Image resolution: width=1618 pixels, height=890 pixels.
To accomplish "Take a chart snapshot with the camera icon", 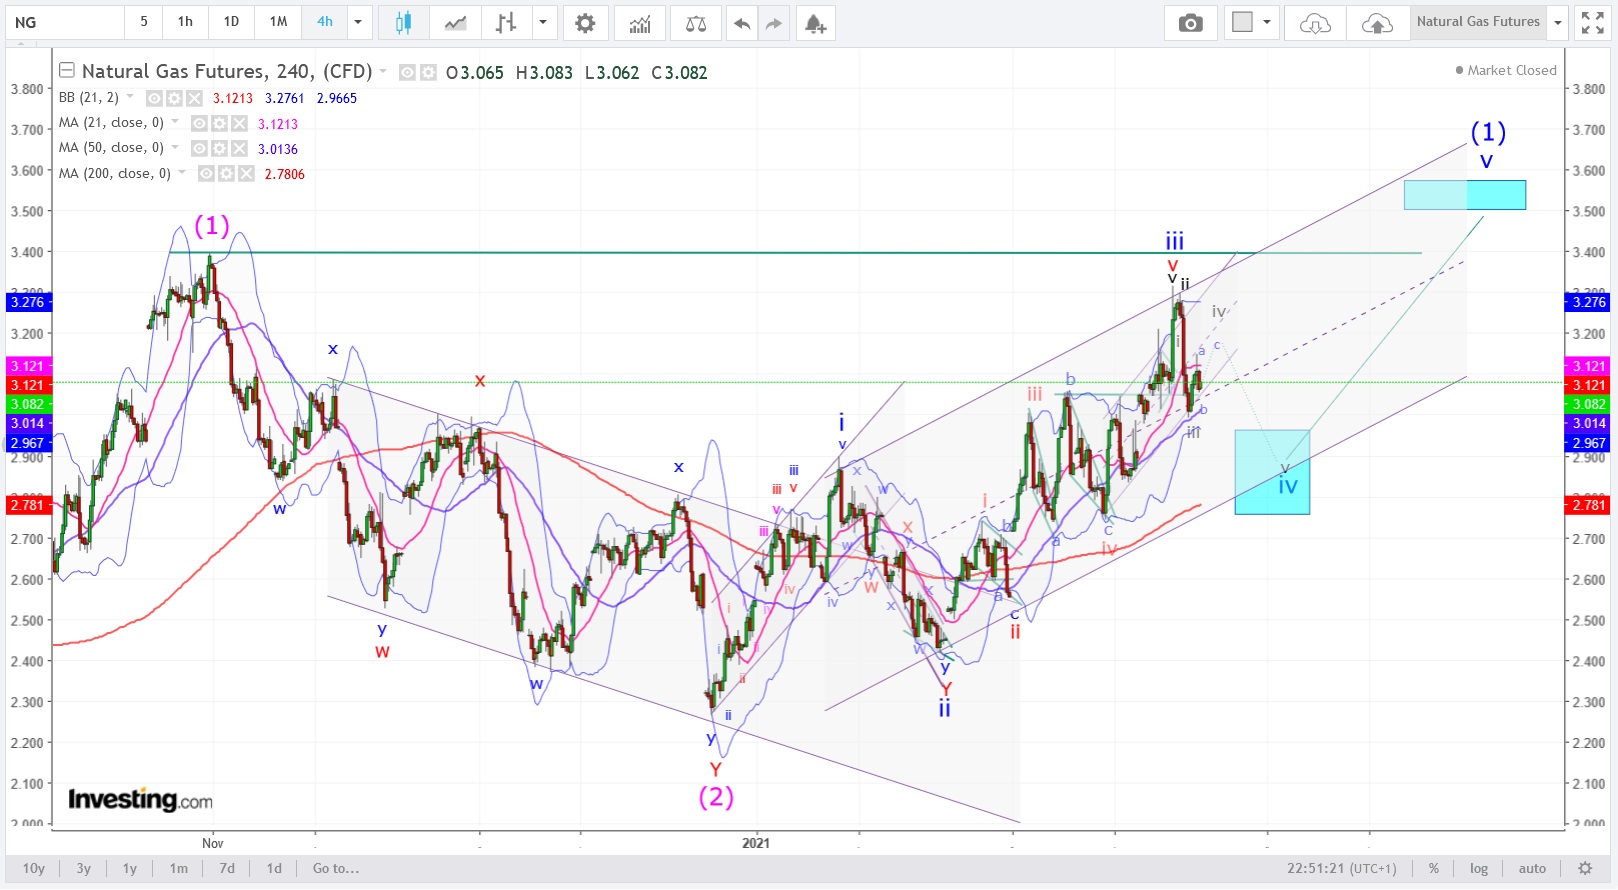I will (x=1190, y=23).
